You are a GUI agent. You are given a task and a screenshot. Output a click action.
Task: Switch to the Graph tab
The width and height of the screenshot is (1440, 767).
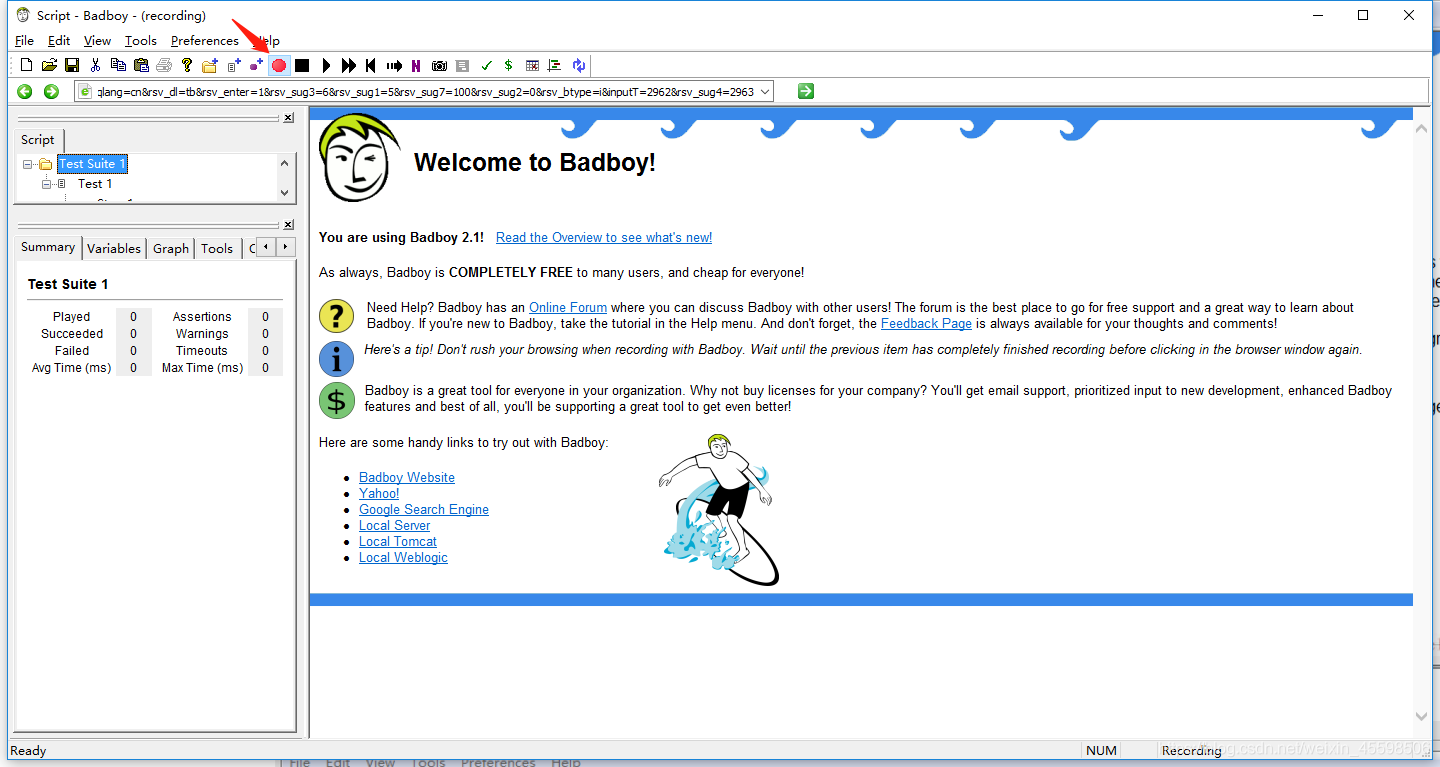coord(171,249)
